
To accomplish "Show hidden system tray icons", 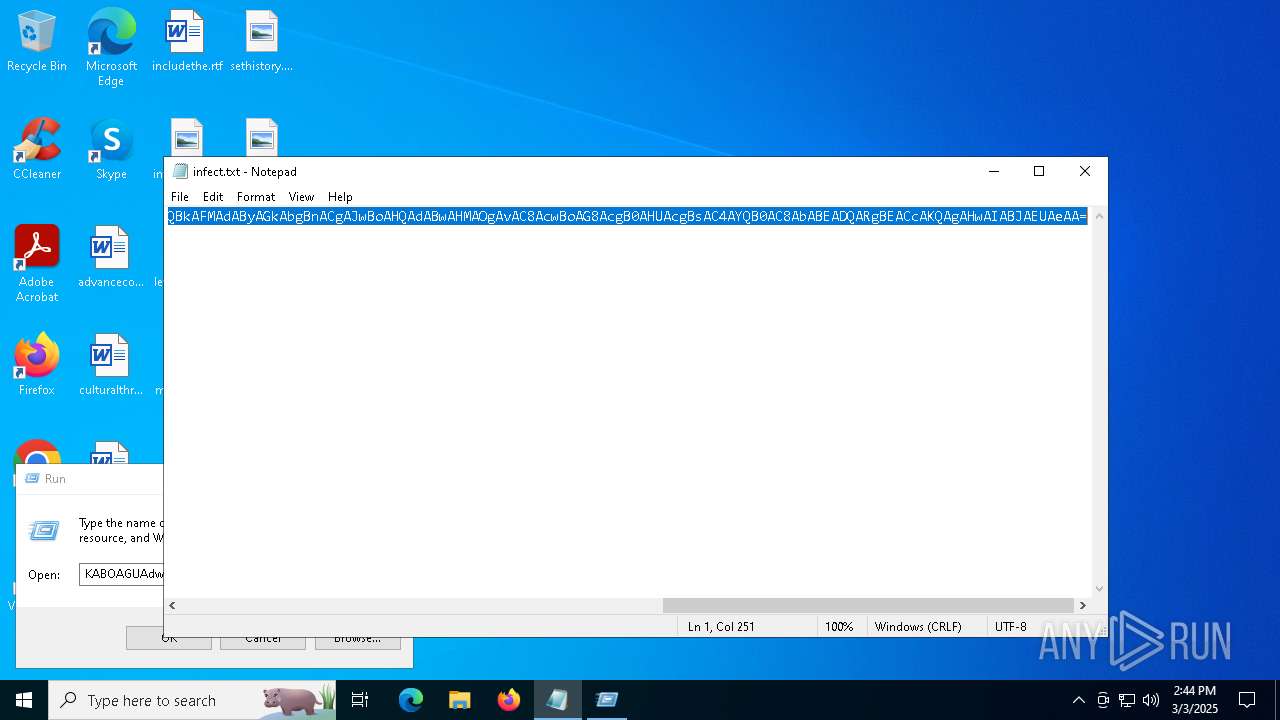I will tap(1078, 700).
